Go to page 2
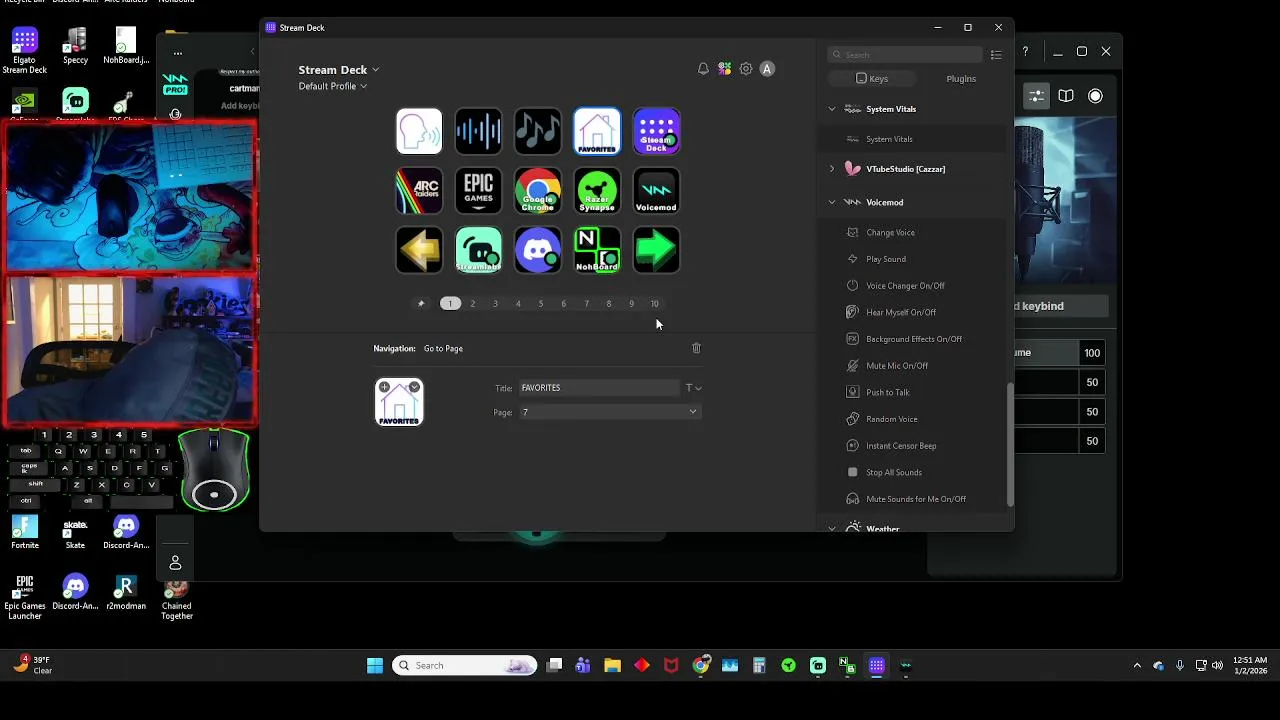The height and width of the screenshot is (720, 1280). [x=473, y=304]
